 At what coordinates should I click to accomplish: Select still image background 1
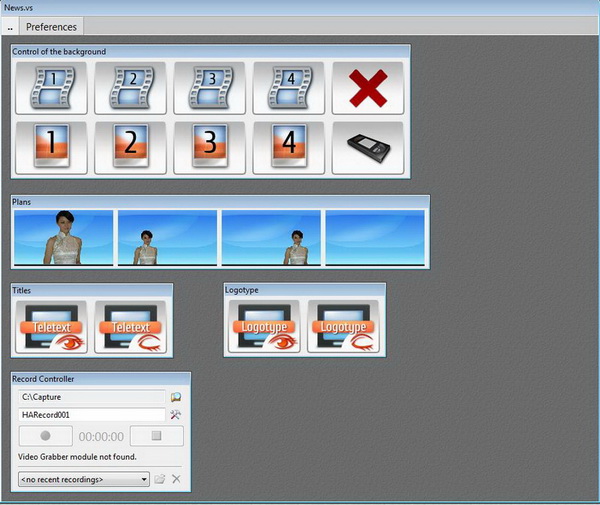(x=51, y=148)
